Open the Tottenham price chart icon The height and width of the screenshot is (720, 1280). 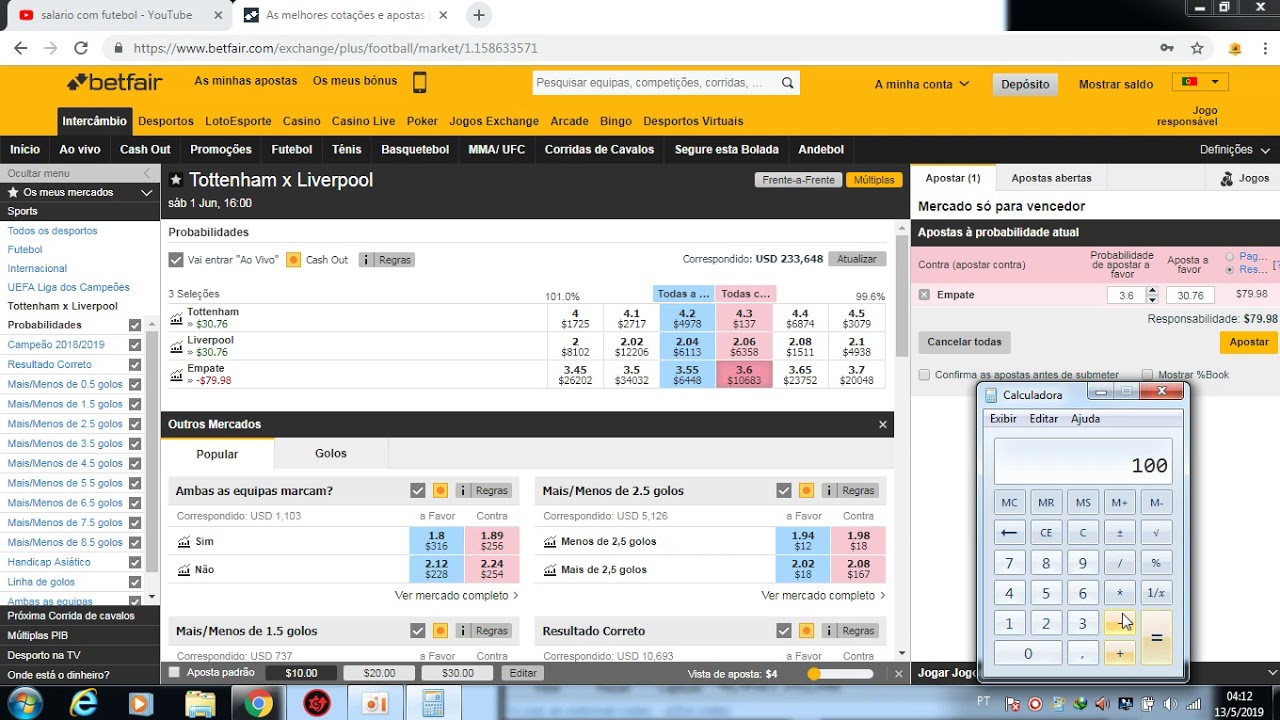click(177, 318)
